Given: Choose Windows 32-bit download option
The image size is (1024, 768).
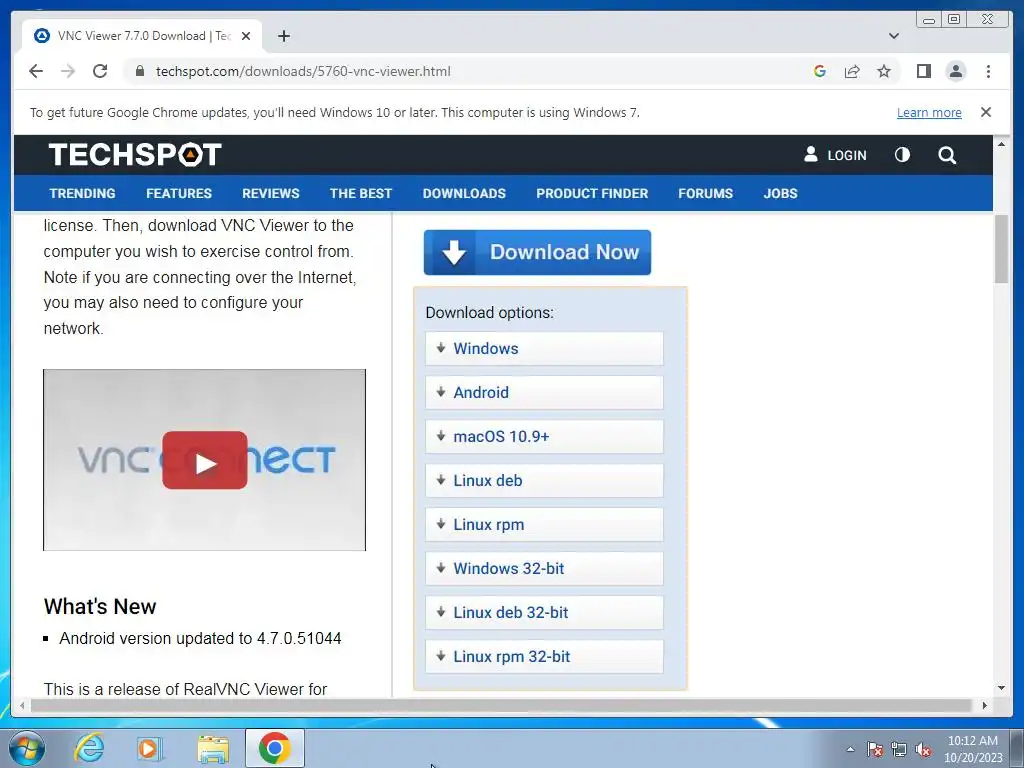Looking at the screenshot, I should 544,568.
